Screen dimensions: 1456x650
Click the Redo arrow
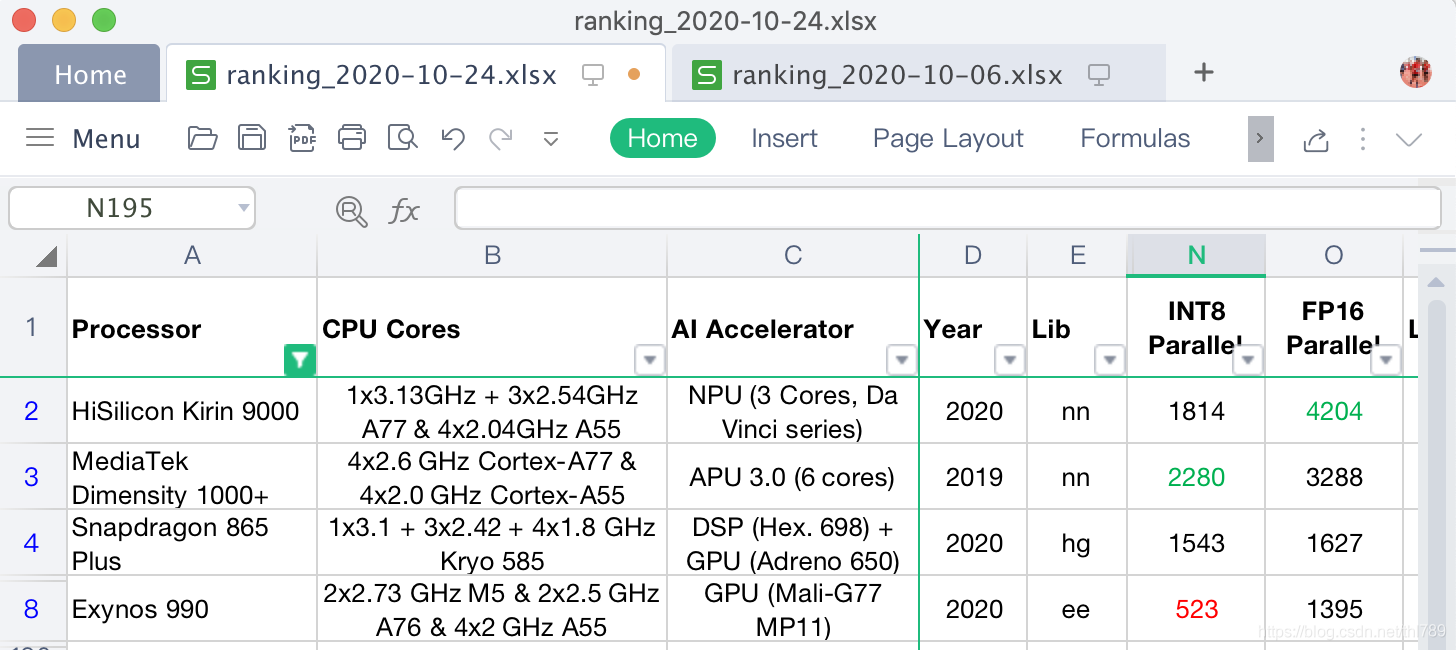[x=501, y=138]
